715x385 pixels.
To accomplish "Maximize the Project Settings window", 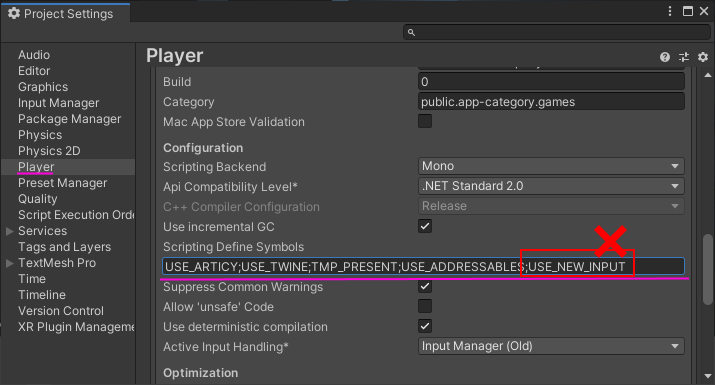I will 688,11.
